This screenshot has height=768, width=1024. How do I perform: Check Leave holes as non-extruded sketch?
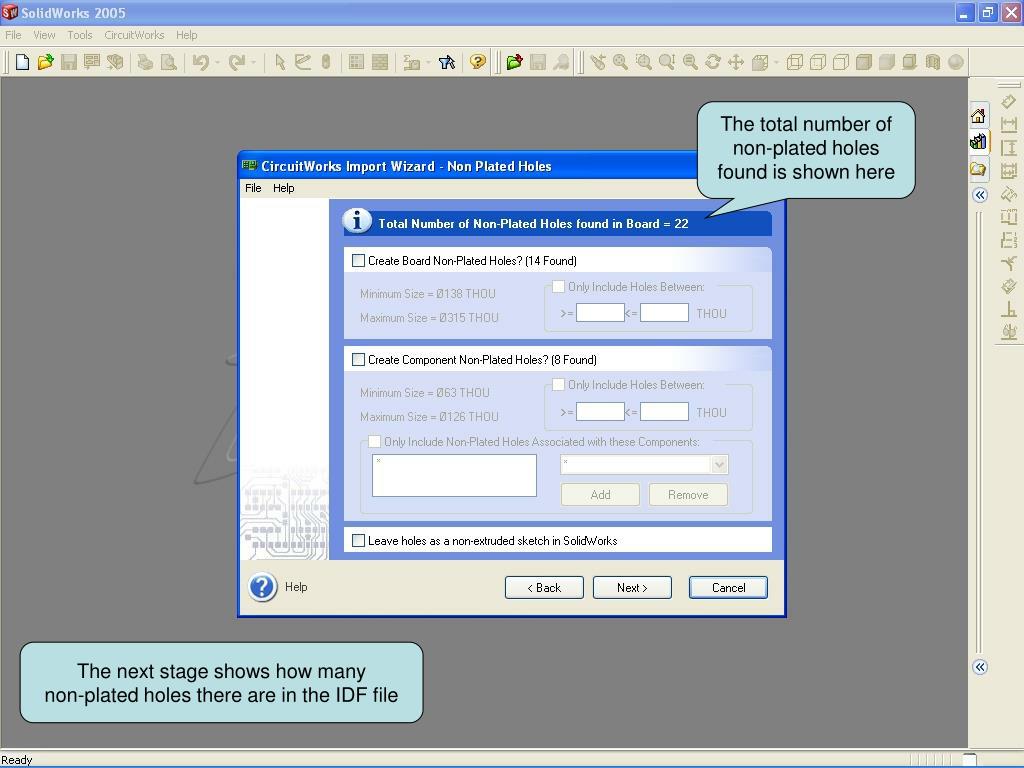pyautogui.click(x=359, y=541)
